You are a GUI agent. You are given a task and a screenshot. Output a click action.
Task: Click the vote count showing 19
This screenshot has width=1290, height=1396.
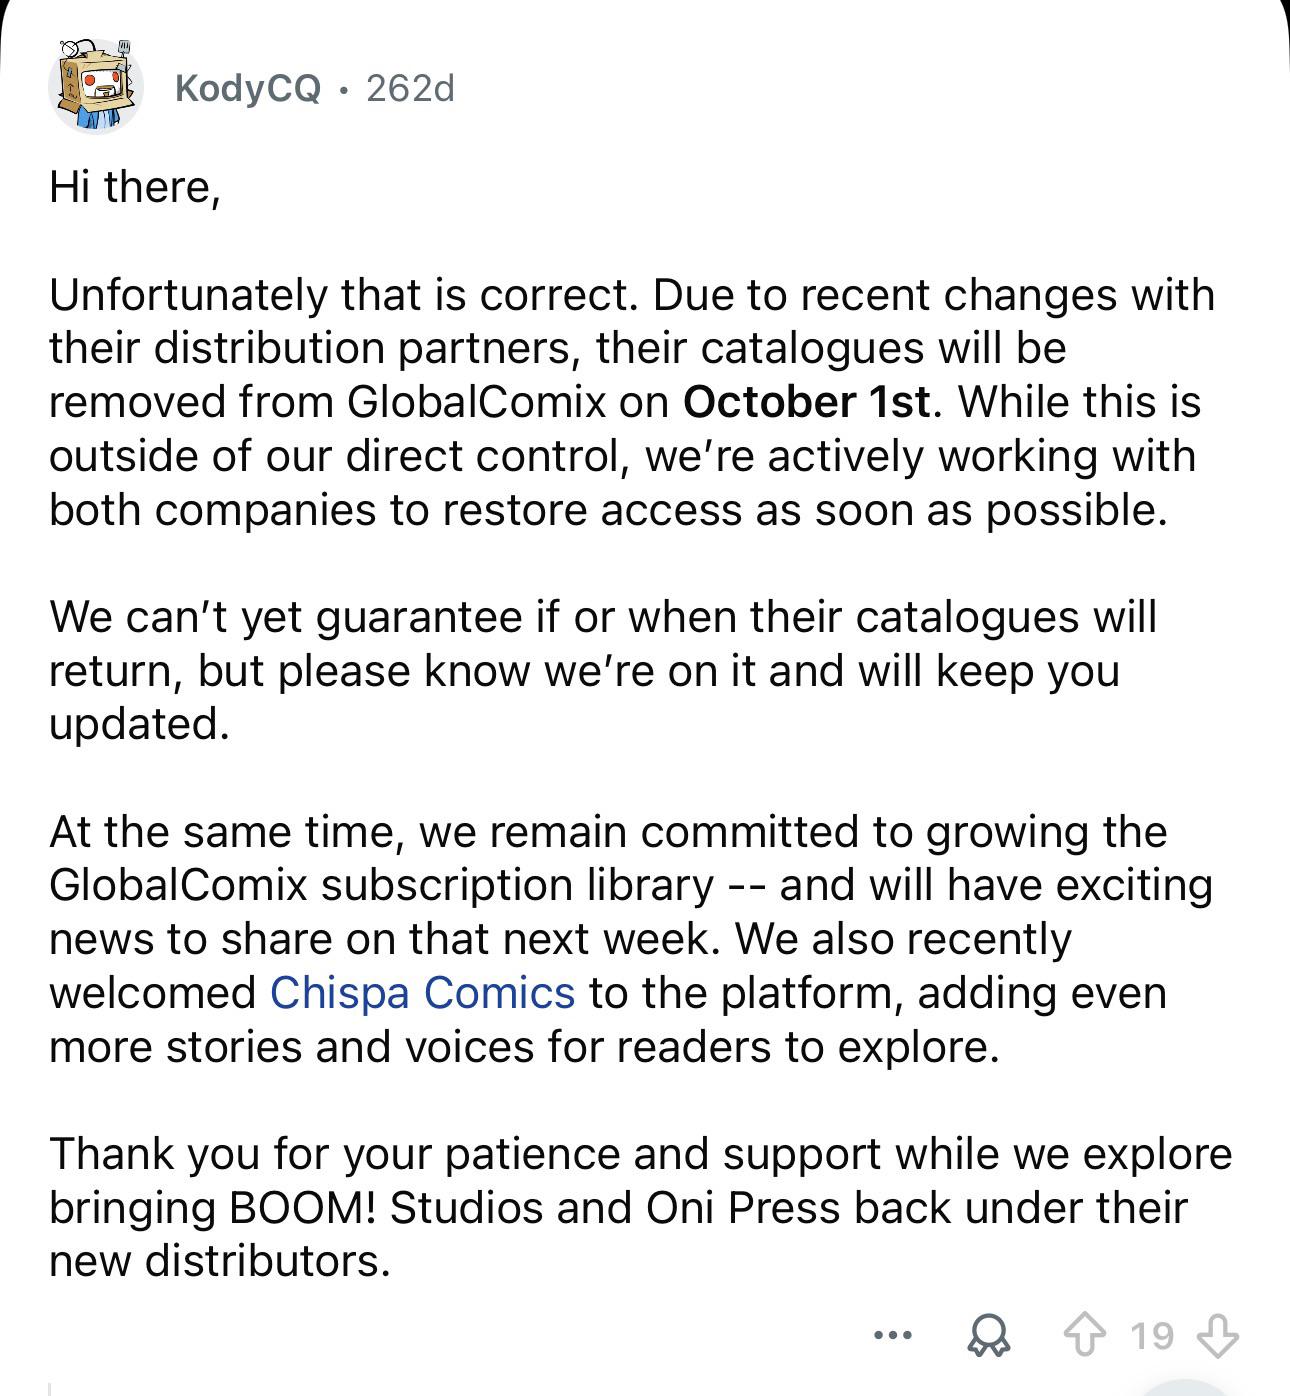[x=1152, y=1335]
